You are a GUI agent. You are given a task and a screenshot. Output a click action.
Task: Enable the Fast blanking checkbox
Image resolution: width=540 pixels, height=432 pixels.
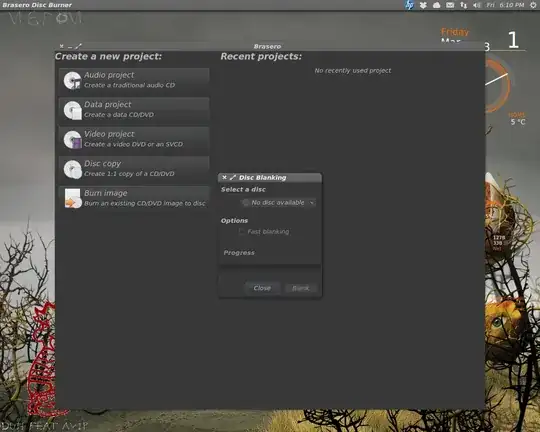(x=242, y=231)
